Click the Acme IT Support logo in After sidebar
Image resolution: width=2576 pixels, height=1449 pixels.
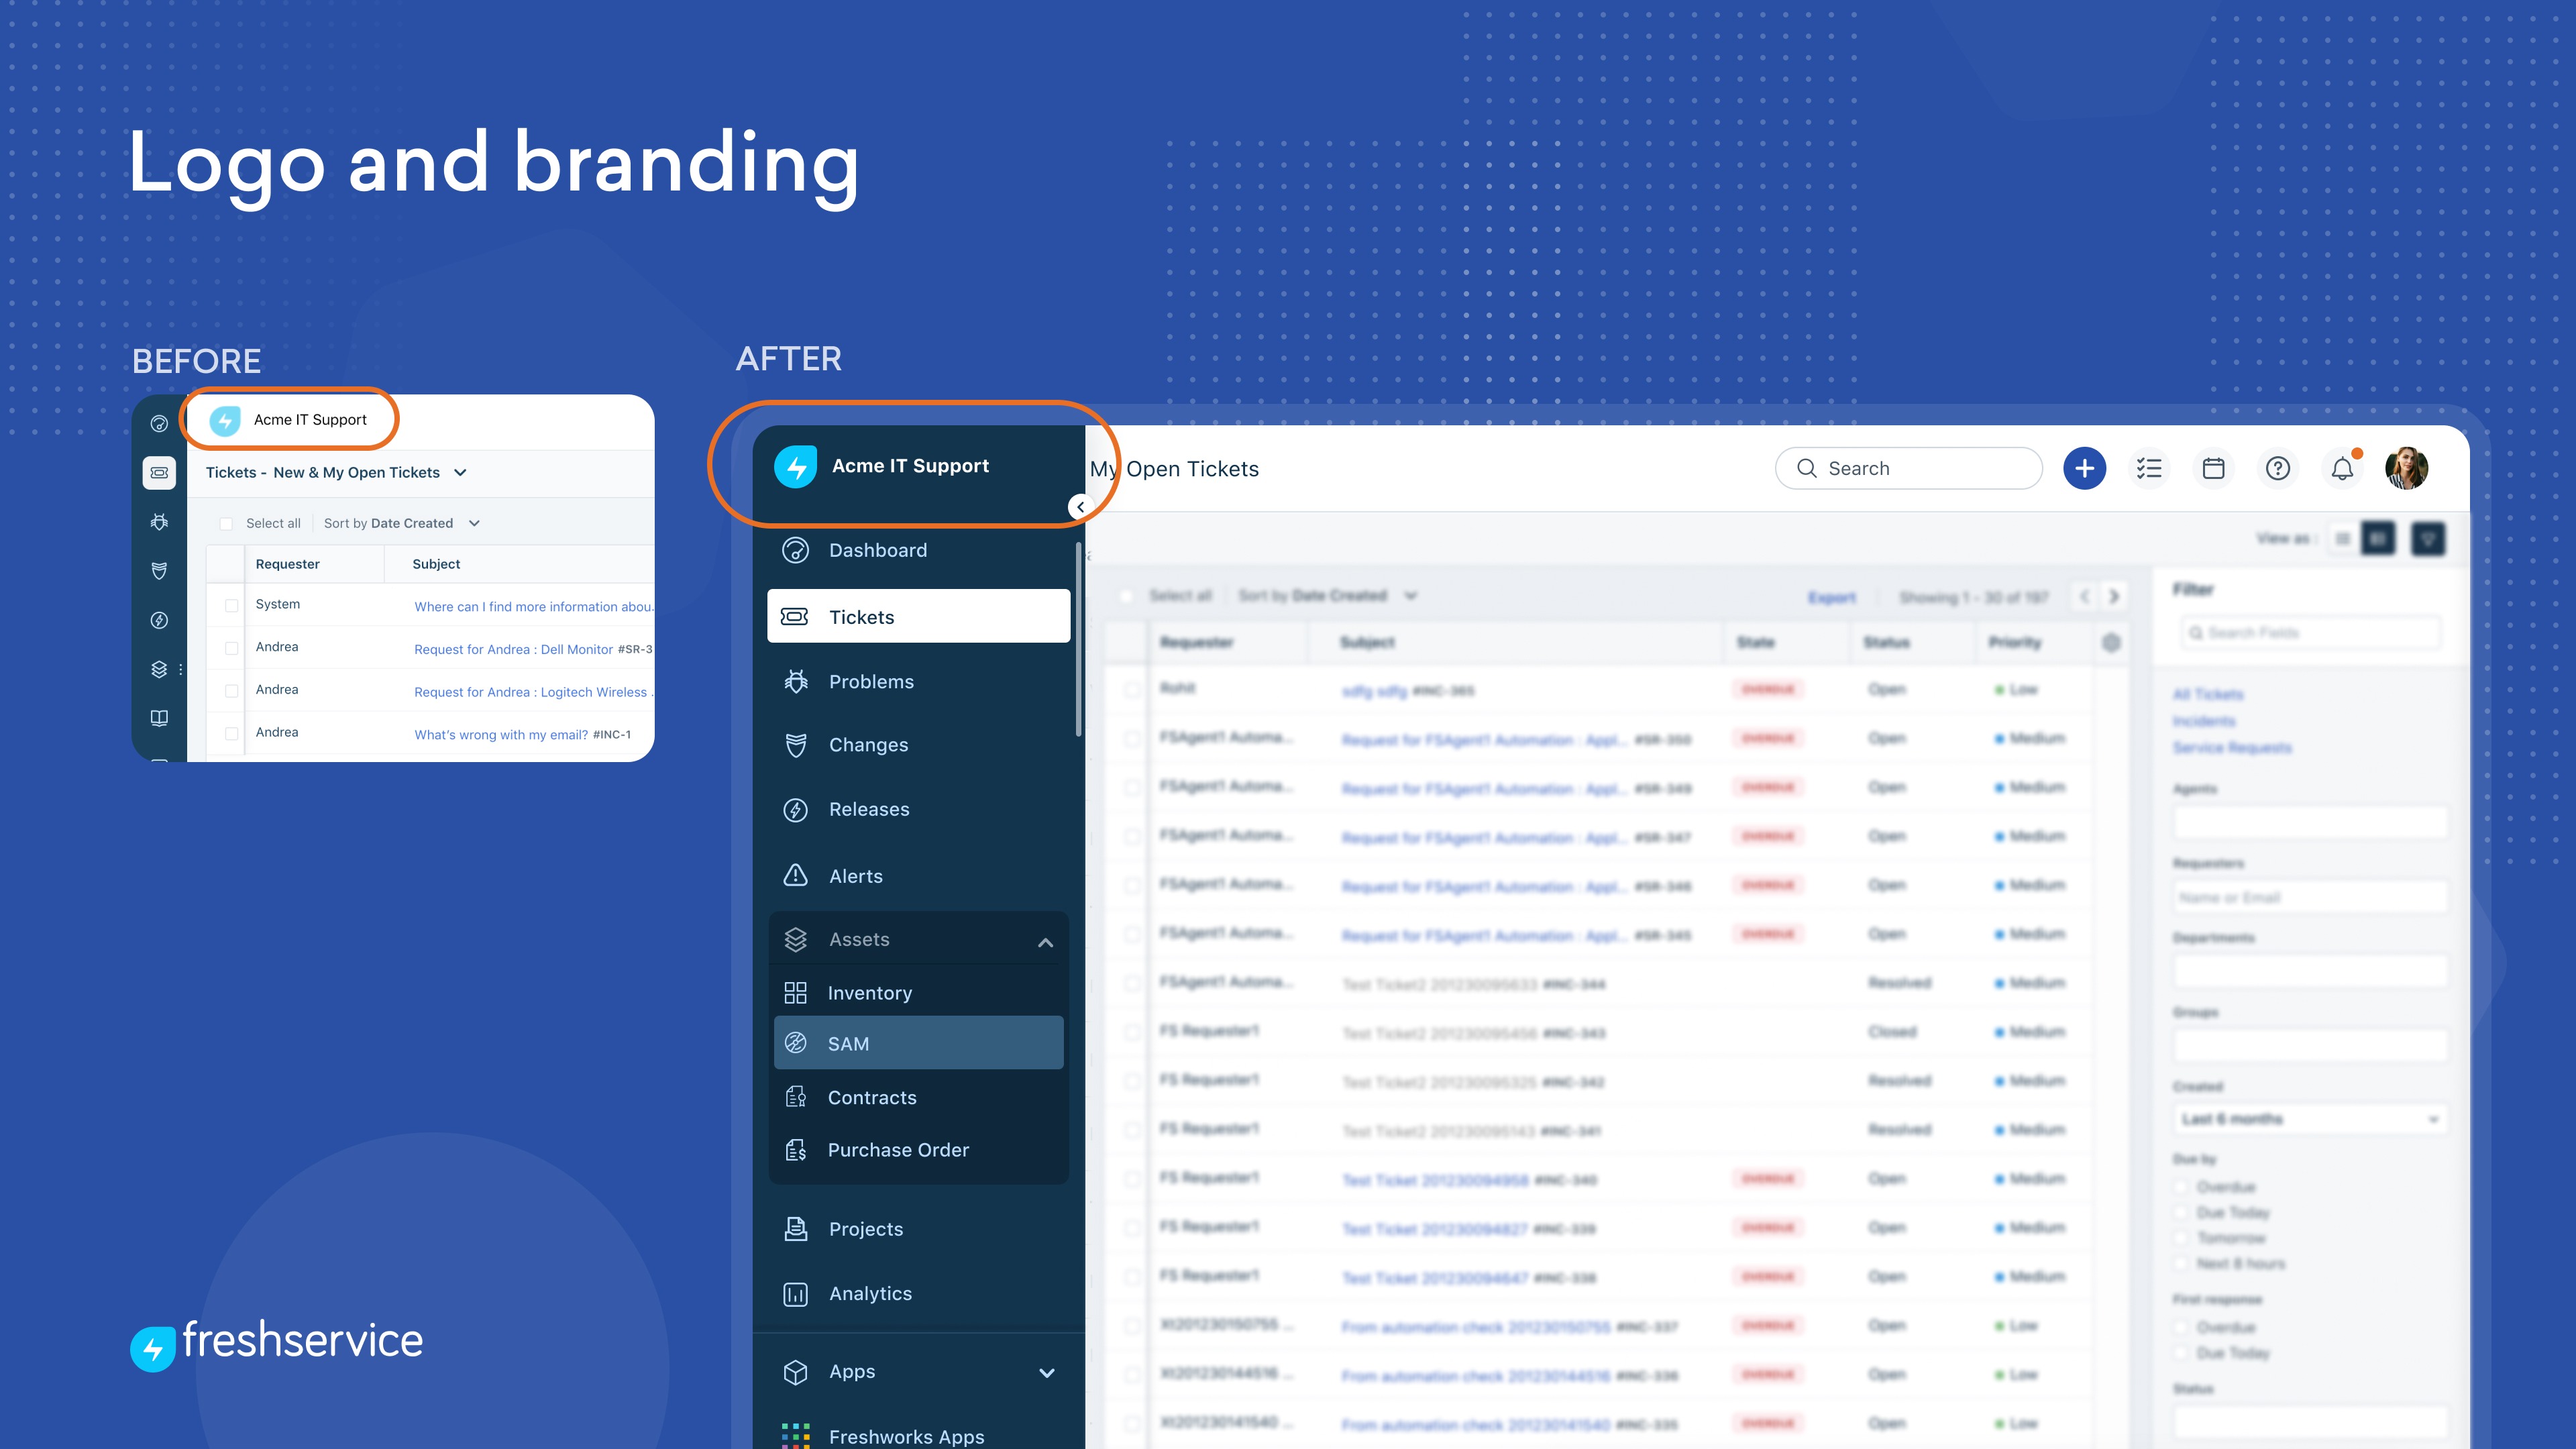tap(796, 467)
